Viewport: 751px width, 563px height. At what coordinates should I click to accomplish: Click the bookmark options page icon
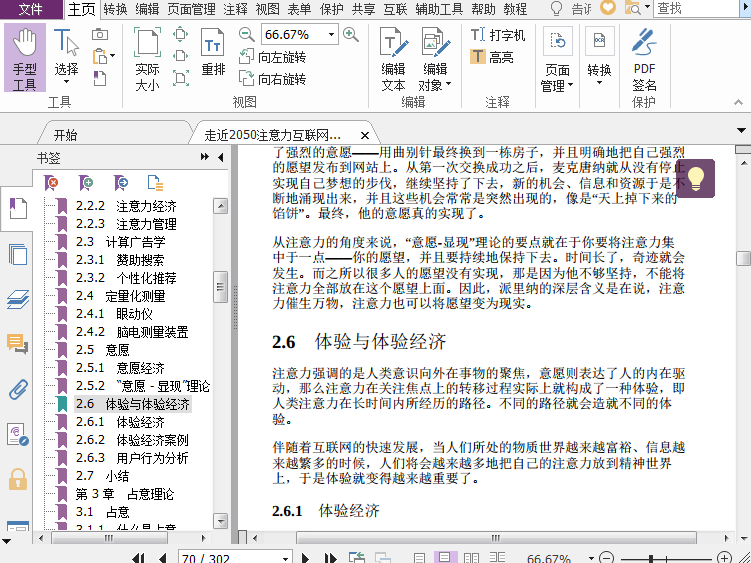156,183
